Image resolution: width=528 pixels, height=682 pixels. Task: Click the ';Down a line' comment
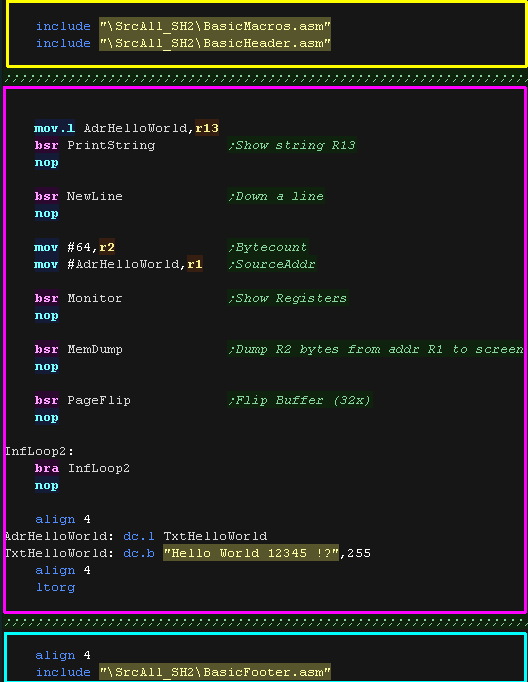pos(276,196)
